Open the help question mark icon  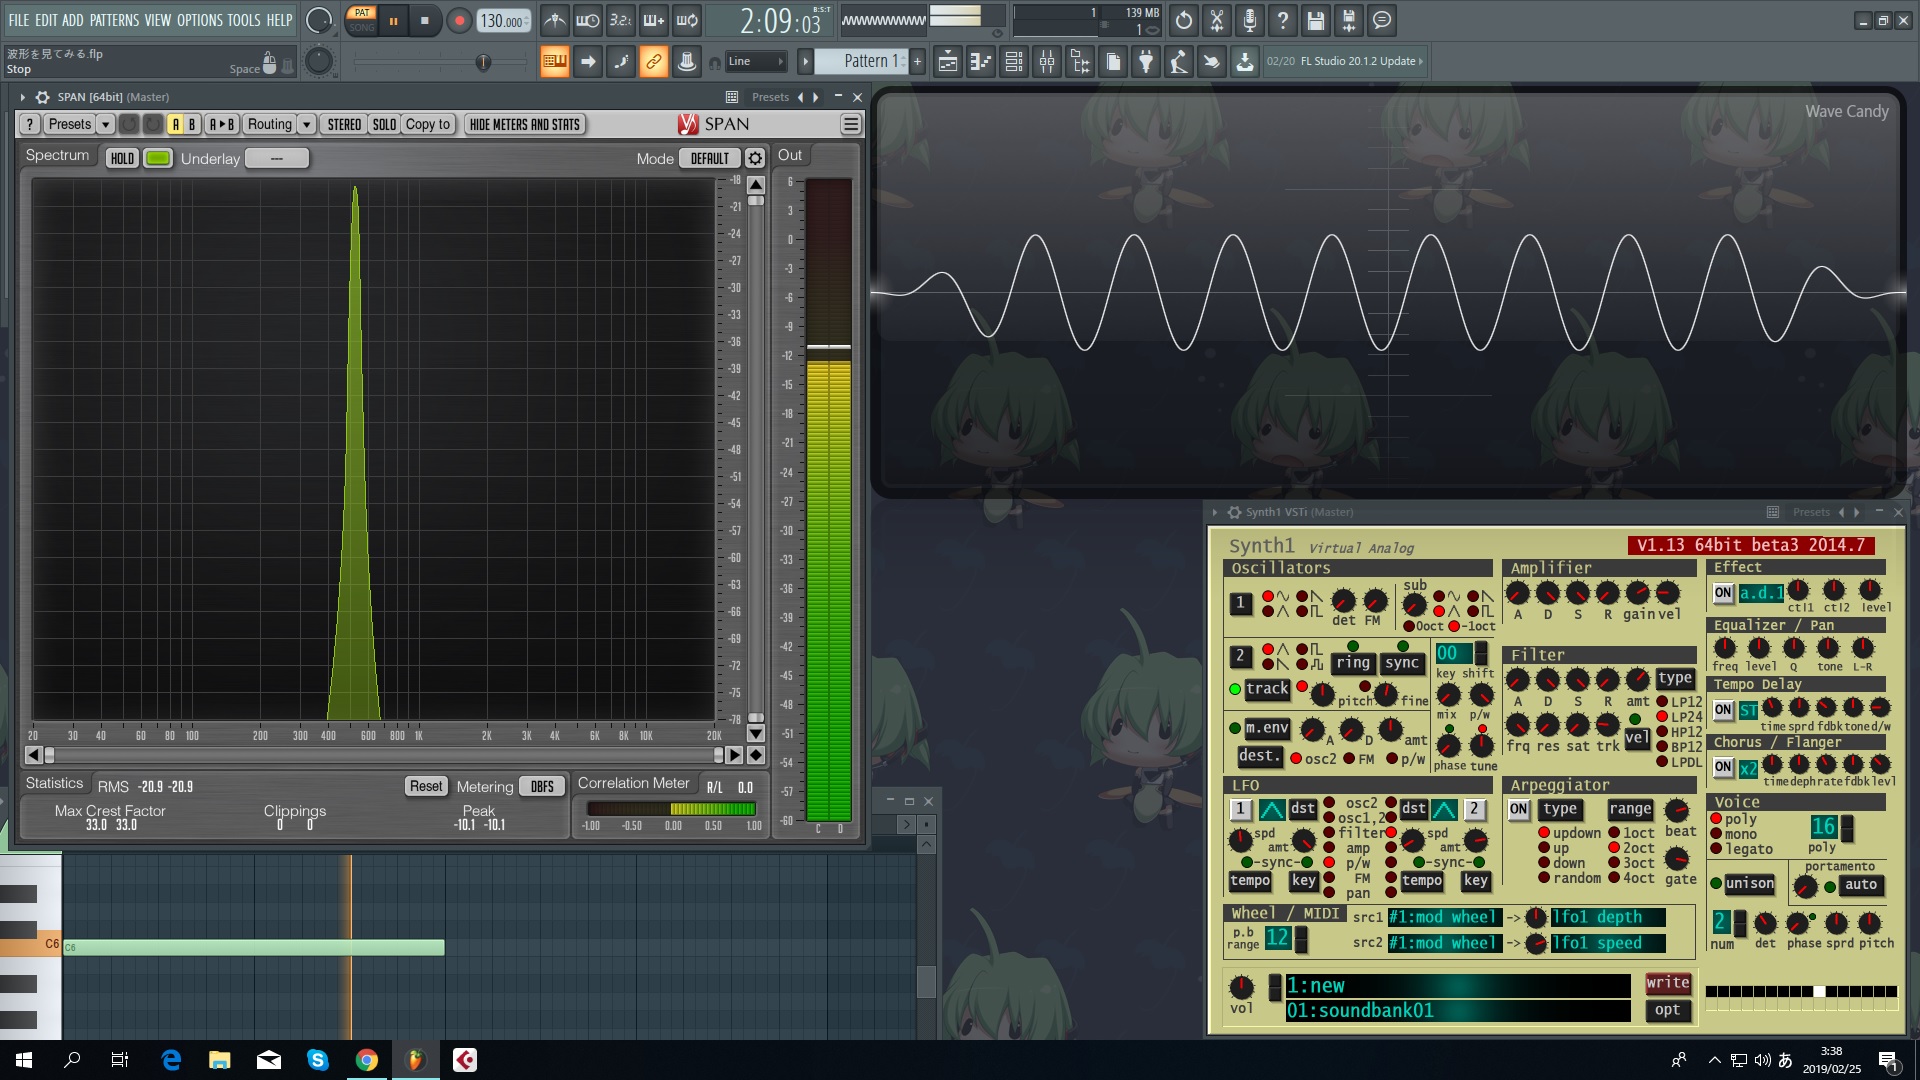1283,20
